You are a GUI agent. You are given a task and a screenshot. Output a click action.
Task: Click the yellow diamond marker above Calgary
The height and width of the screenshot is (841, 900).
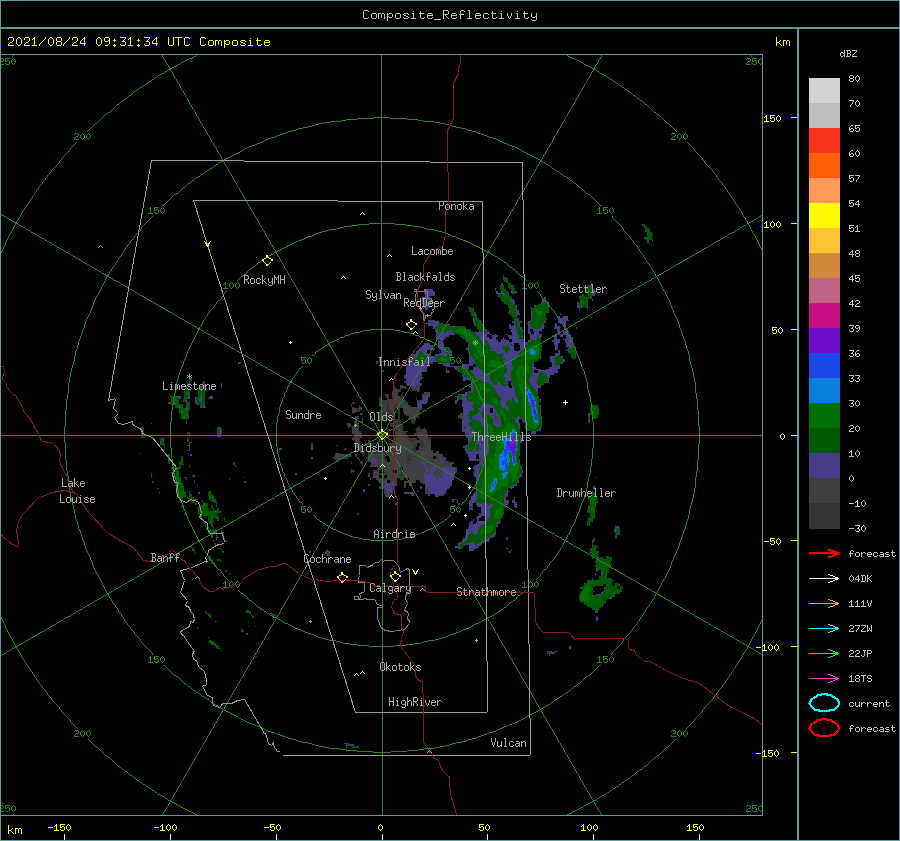tap(395, 576)
